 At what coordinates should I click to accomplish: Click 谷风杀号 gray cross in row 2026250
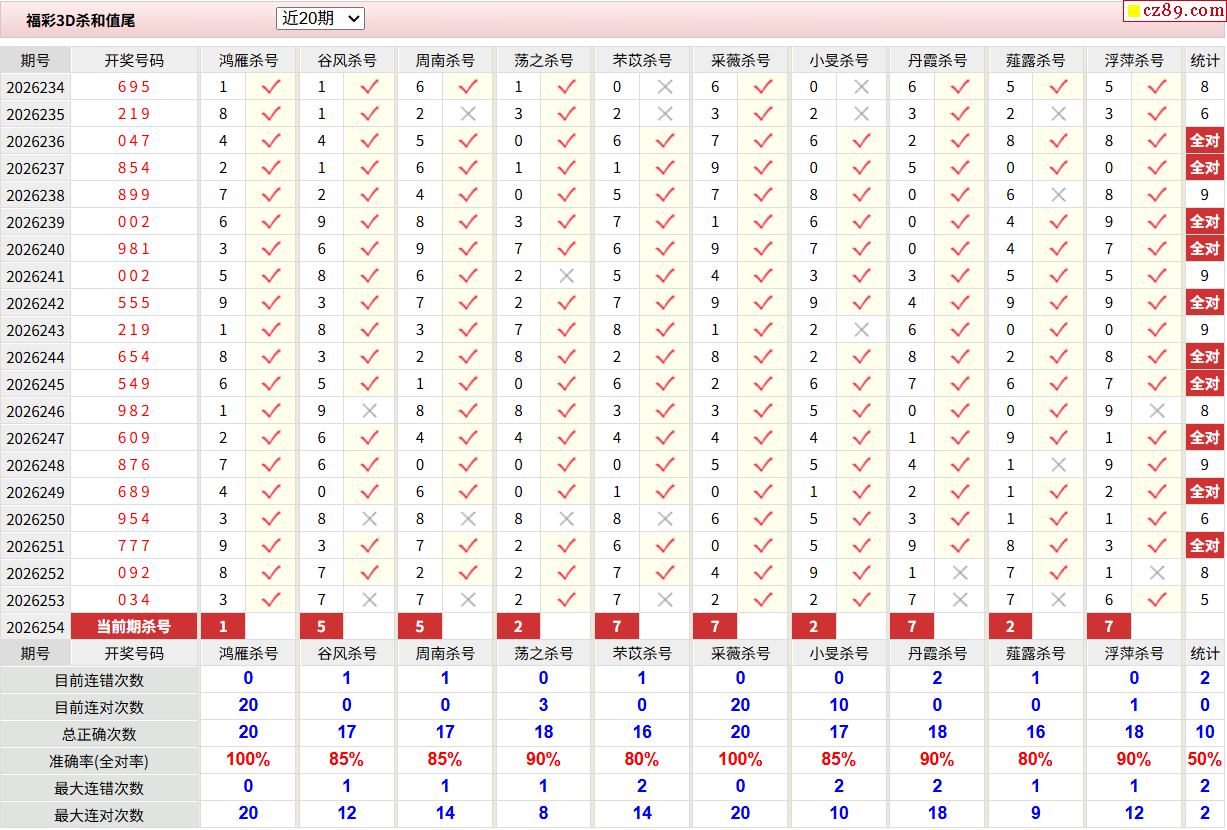coord(370,519)
